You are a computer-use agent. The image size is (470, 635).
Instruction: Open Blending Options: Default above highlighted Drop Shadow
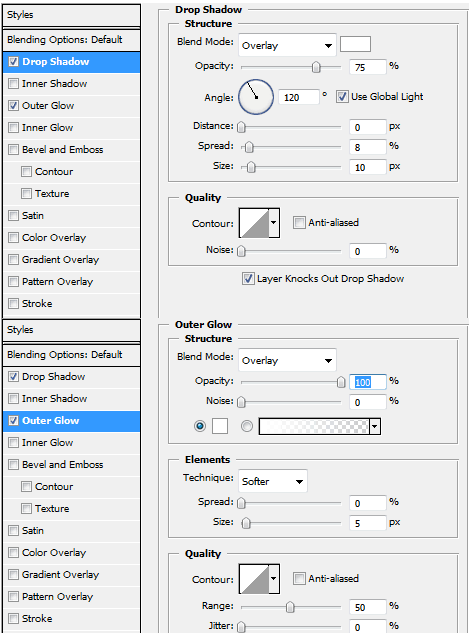point(72,40)
